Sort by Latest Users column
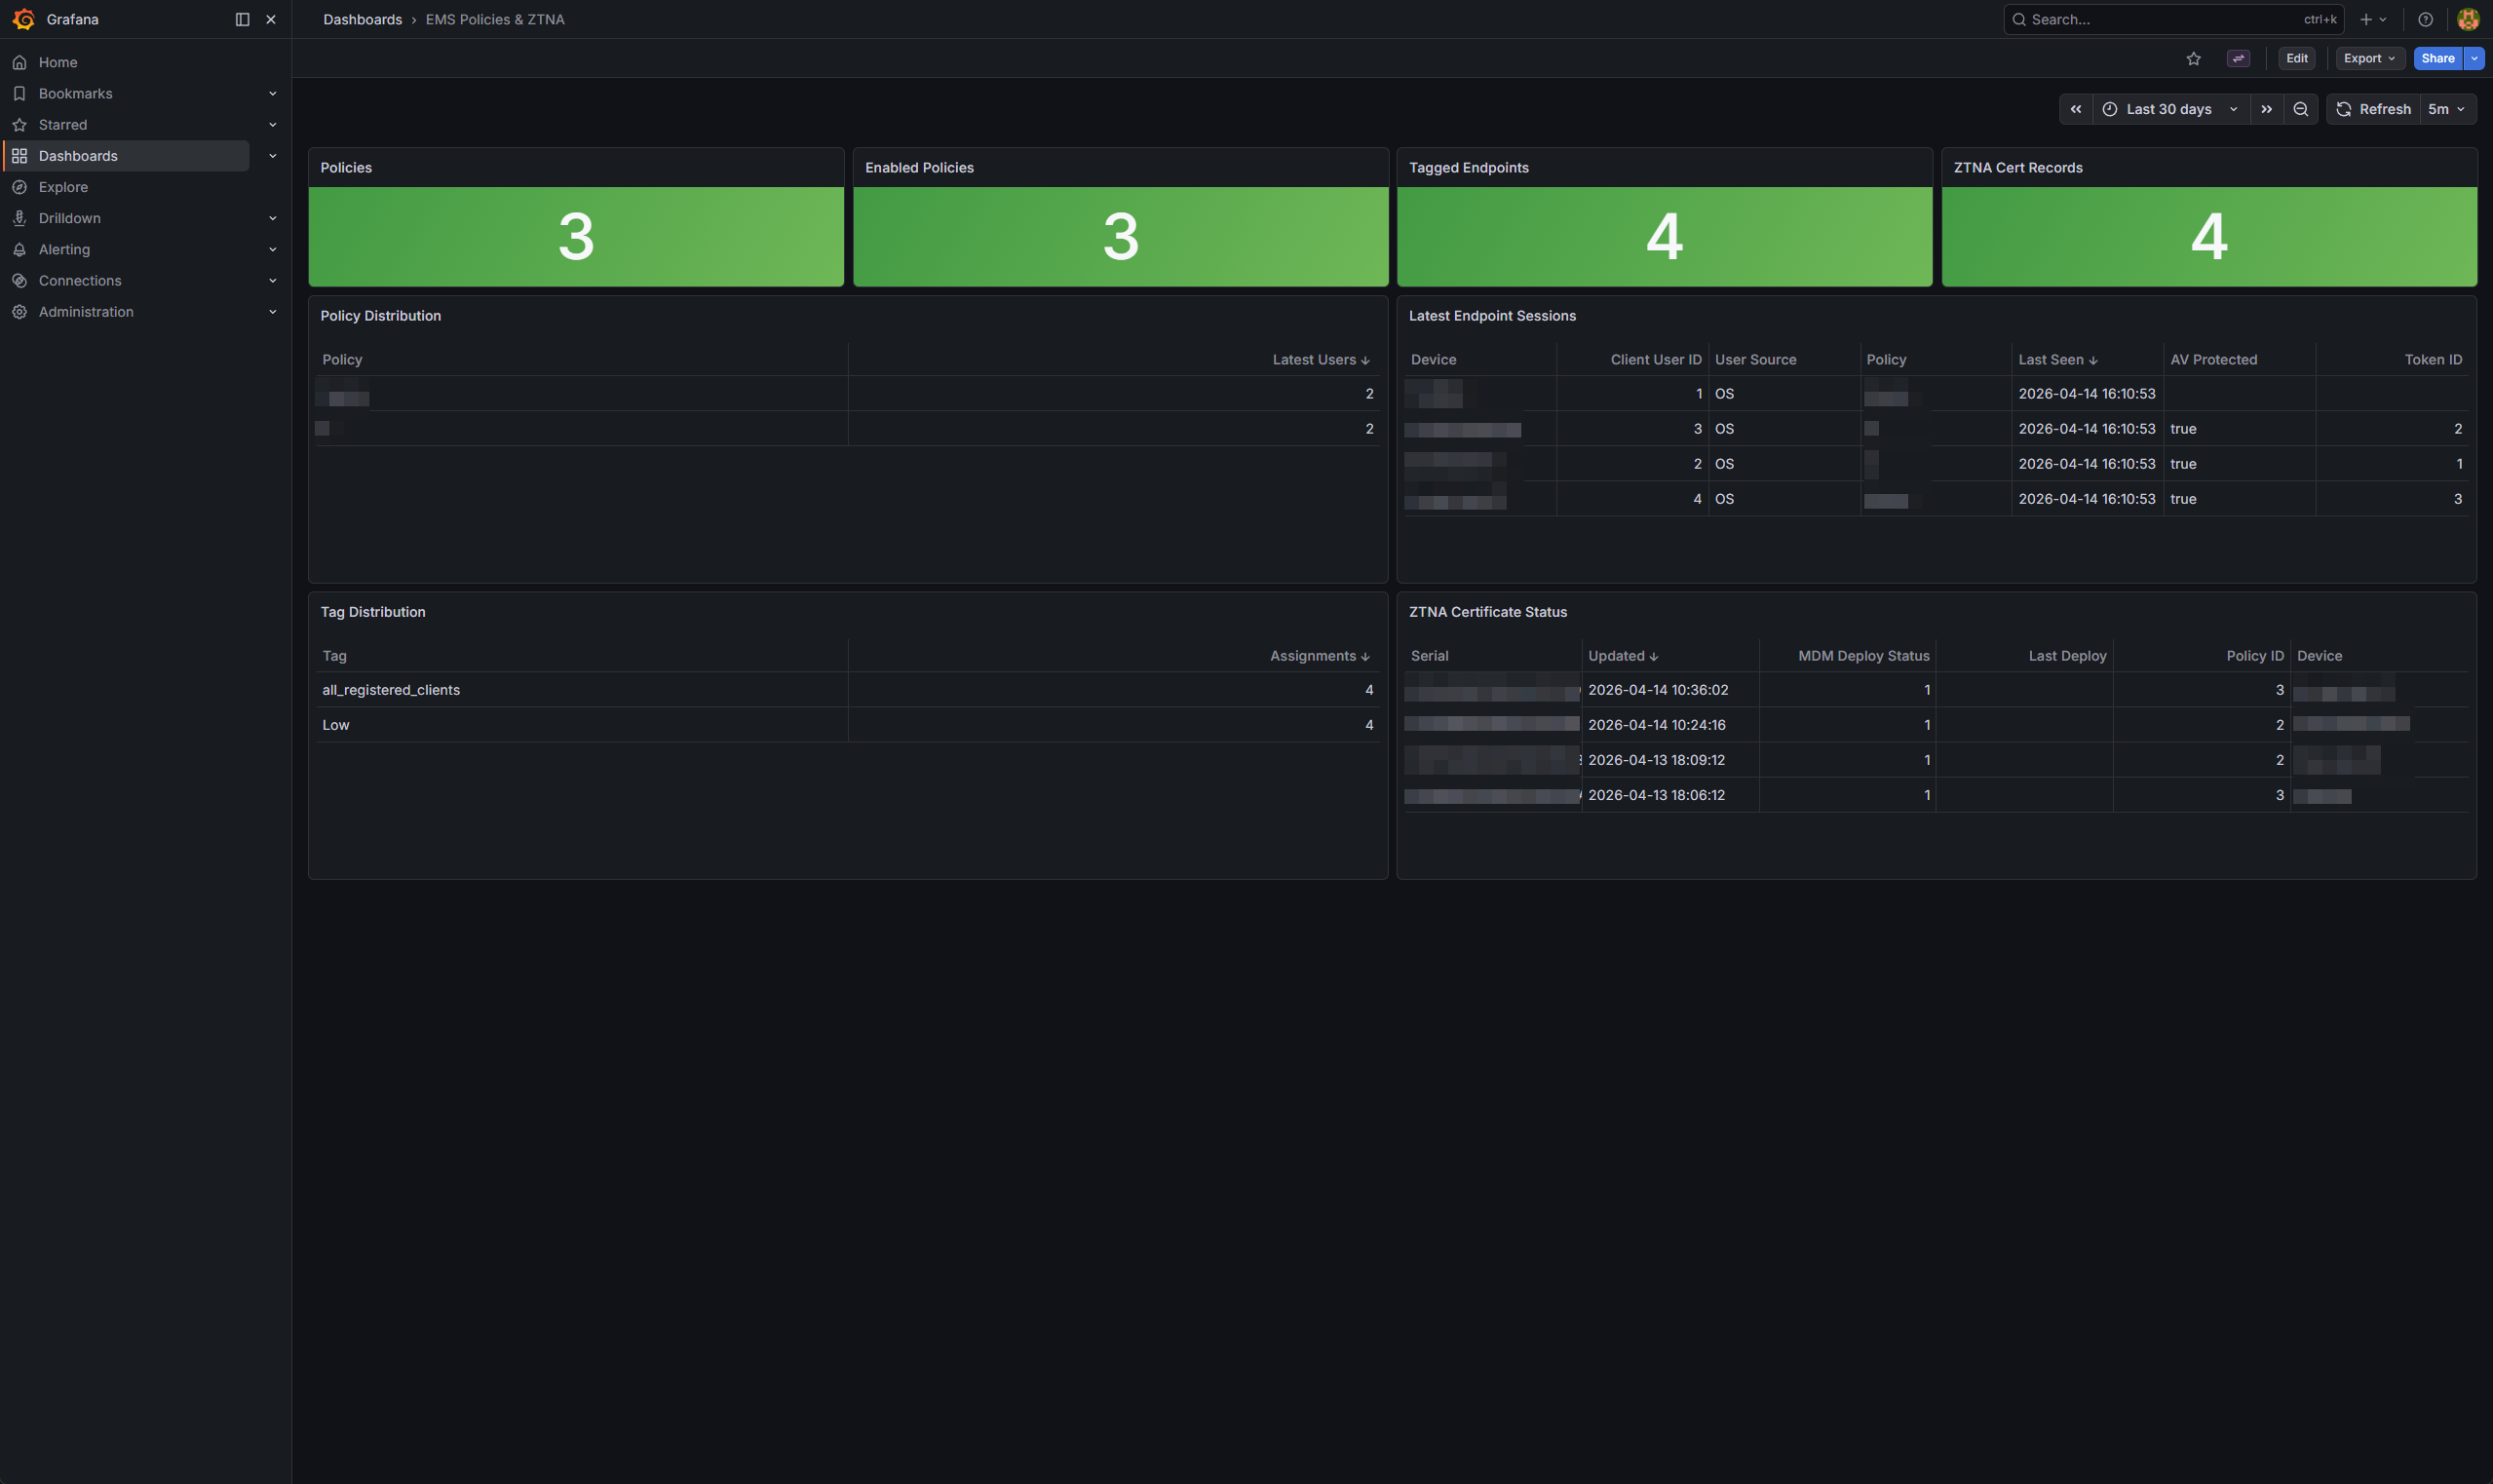Screen dimensions: 2493x1484 [x=1320, y=360]
